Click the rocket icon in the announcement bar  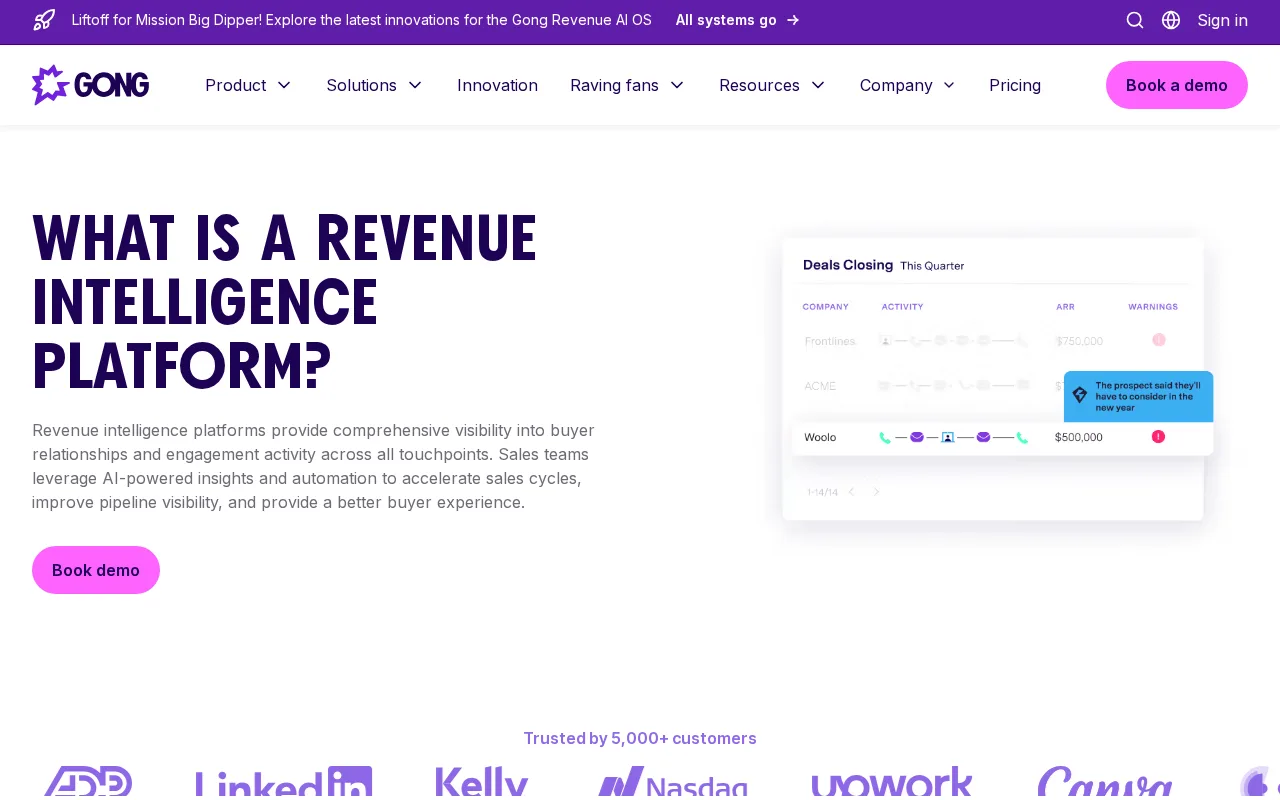44,20
